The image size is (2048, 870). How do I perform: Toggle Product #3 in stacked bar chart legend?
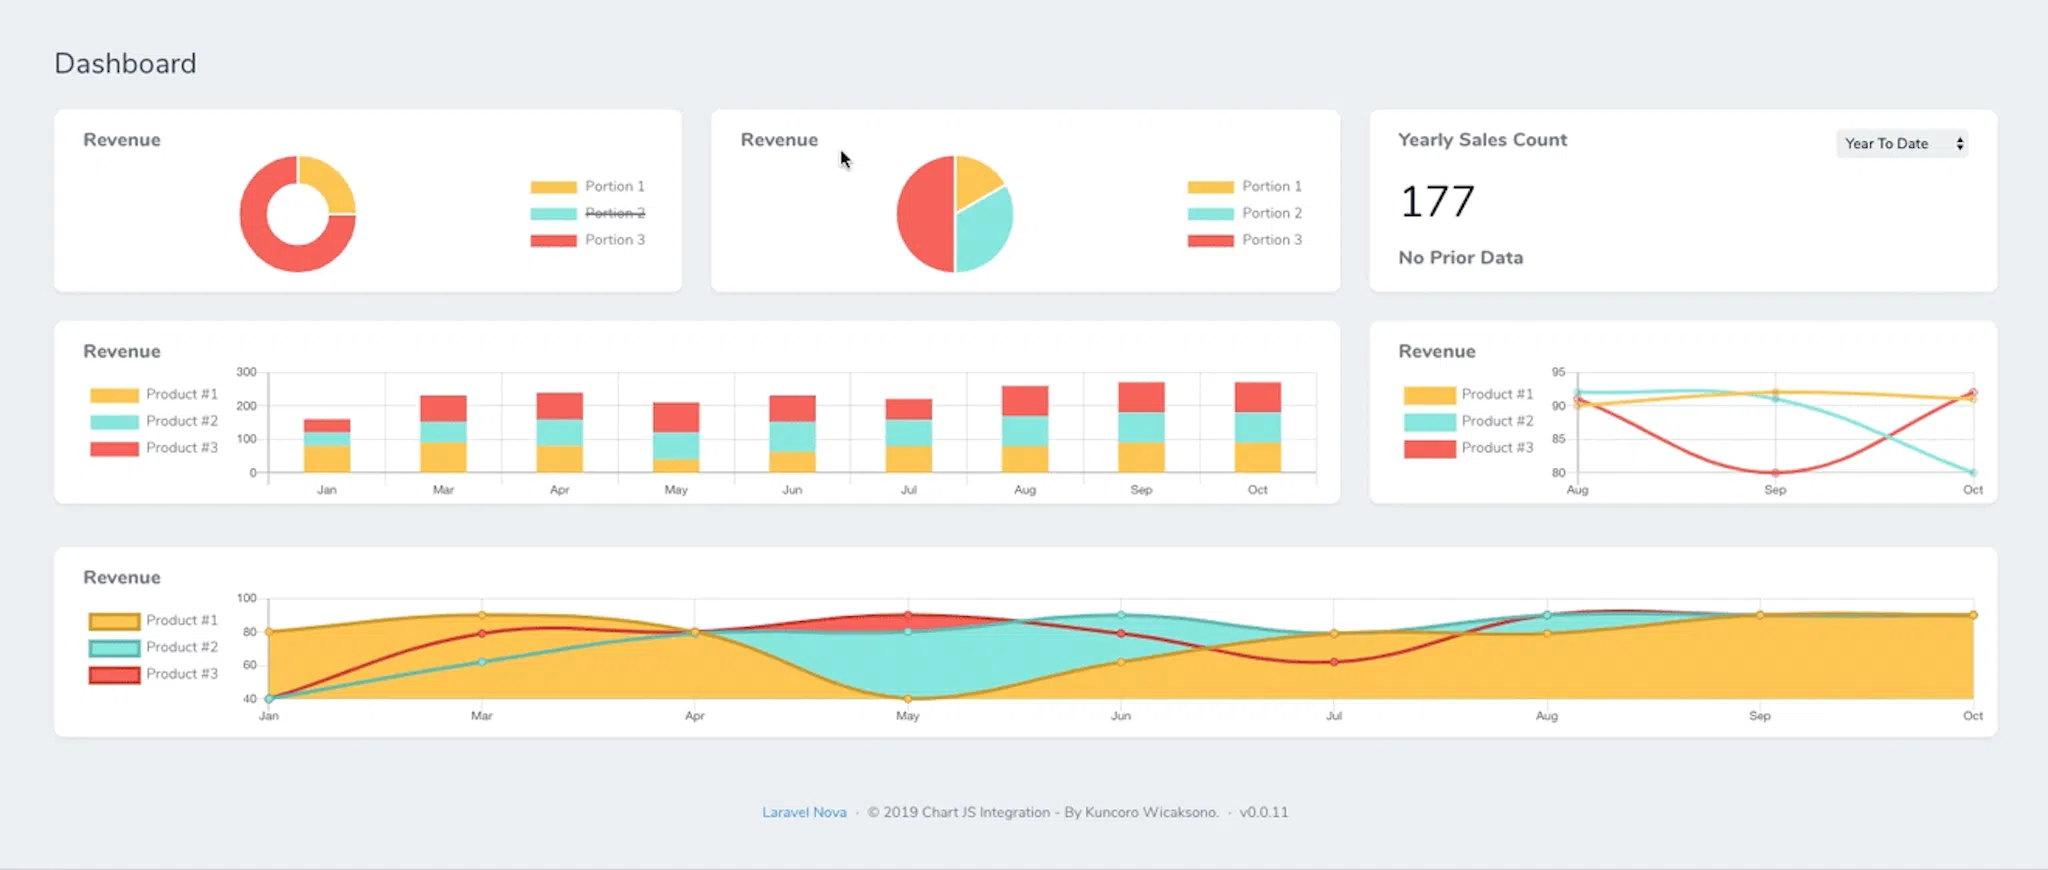click(x=154, y=448)
